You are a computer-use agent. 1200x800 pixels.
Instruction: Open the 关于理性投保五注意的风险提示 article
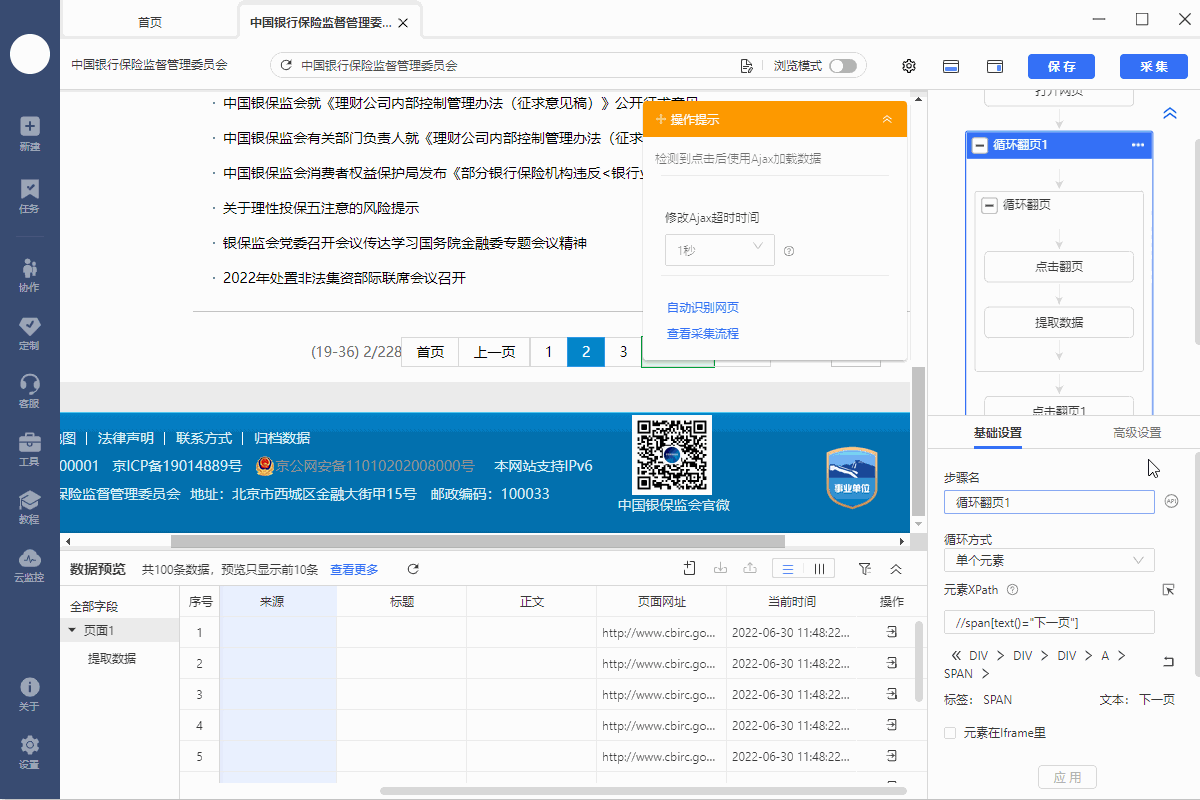point(321,208)
